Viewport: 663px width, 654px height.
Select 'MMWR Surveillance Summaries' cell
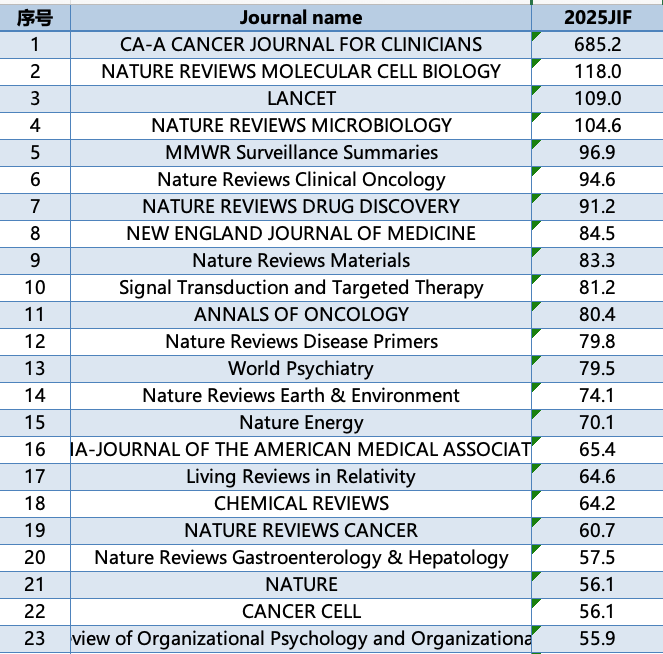point(301,153)
